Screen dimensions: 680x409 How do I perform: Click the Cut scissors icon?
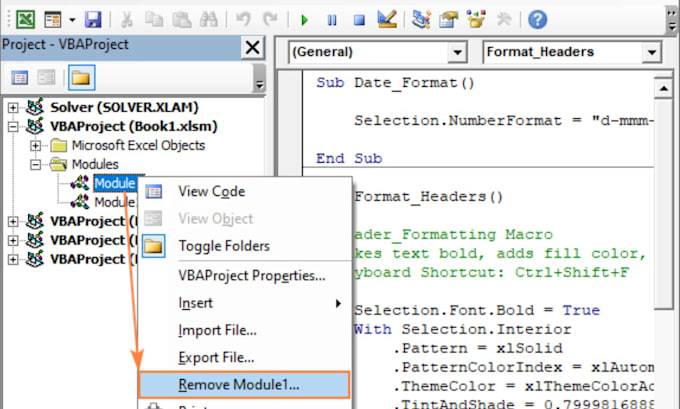pos(127,20)
